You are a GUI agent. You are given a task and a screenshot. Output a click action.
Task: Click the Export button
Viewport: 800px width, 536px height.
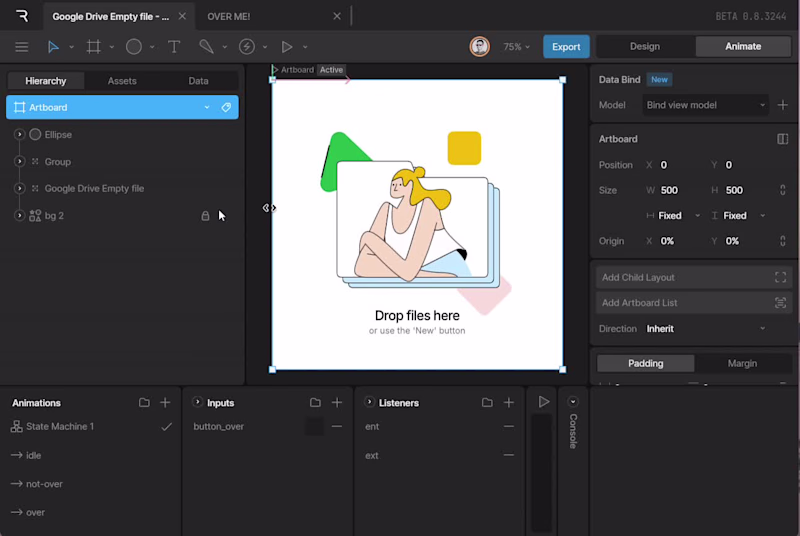point(566,46)
